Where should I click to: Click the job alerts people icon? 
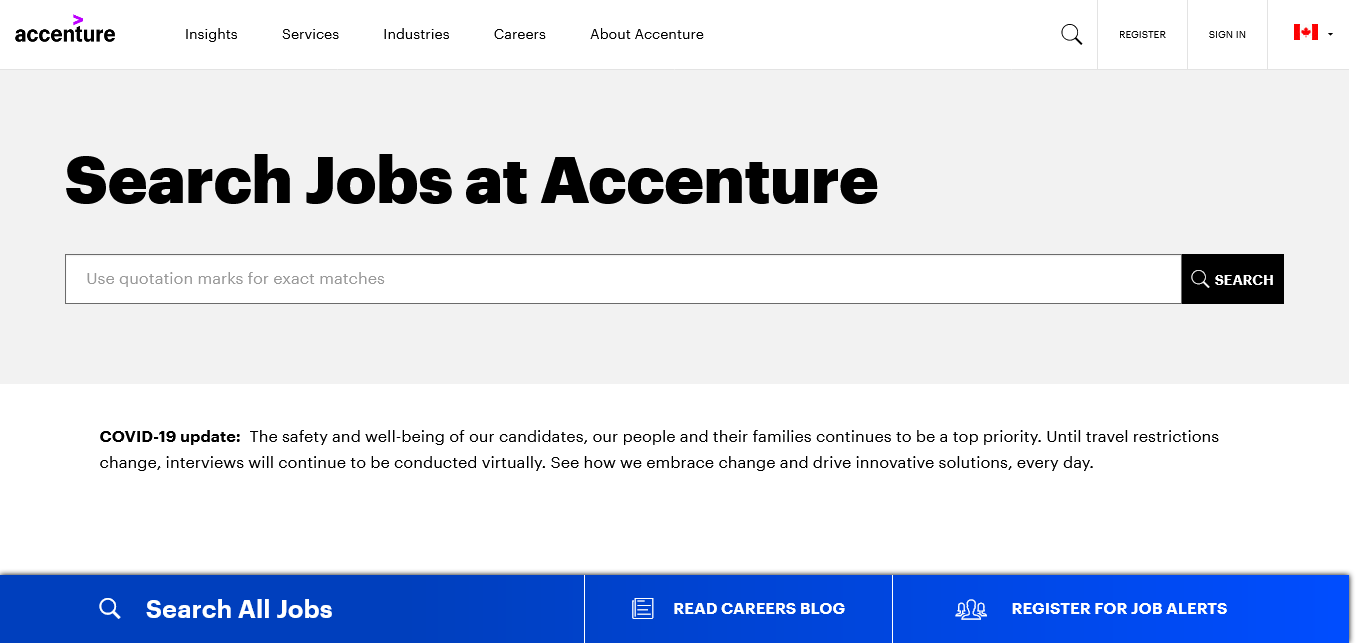(971, 609)
